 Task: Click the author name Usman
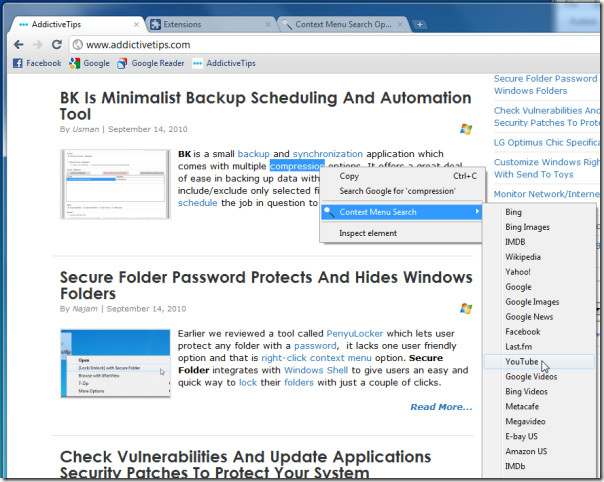coord(86,129)
